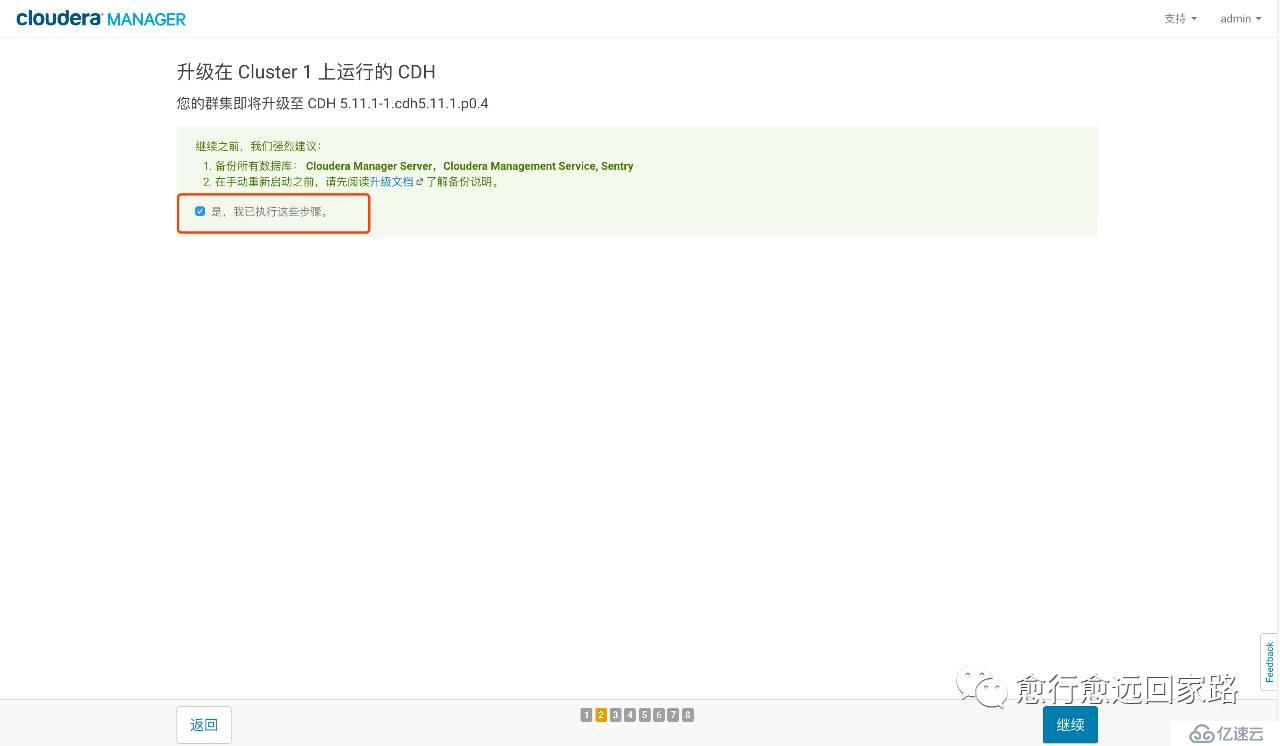Go to wizard step 1
Image resolution: width=1280 pixels, height=746 pixels.
(586, 715)
